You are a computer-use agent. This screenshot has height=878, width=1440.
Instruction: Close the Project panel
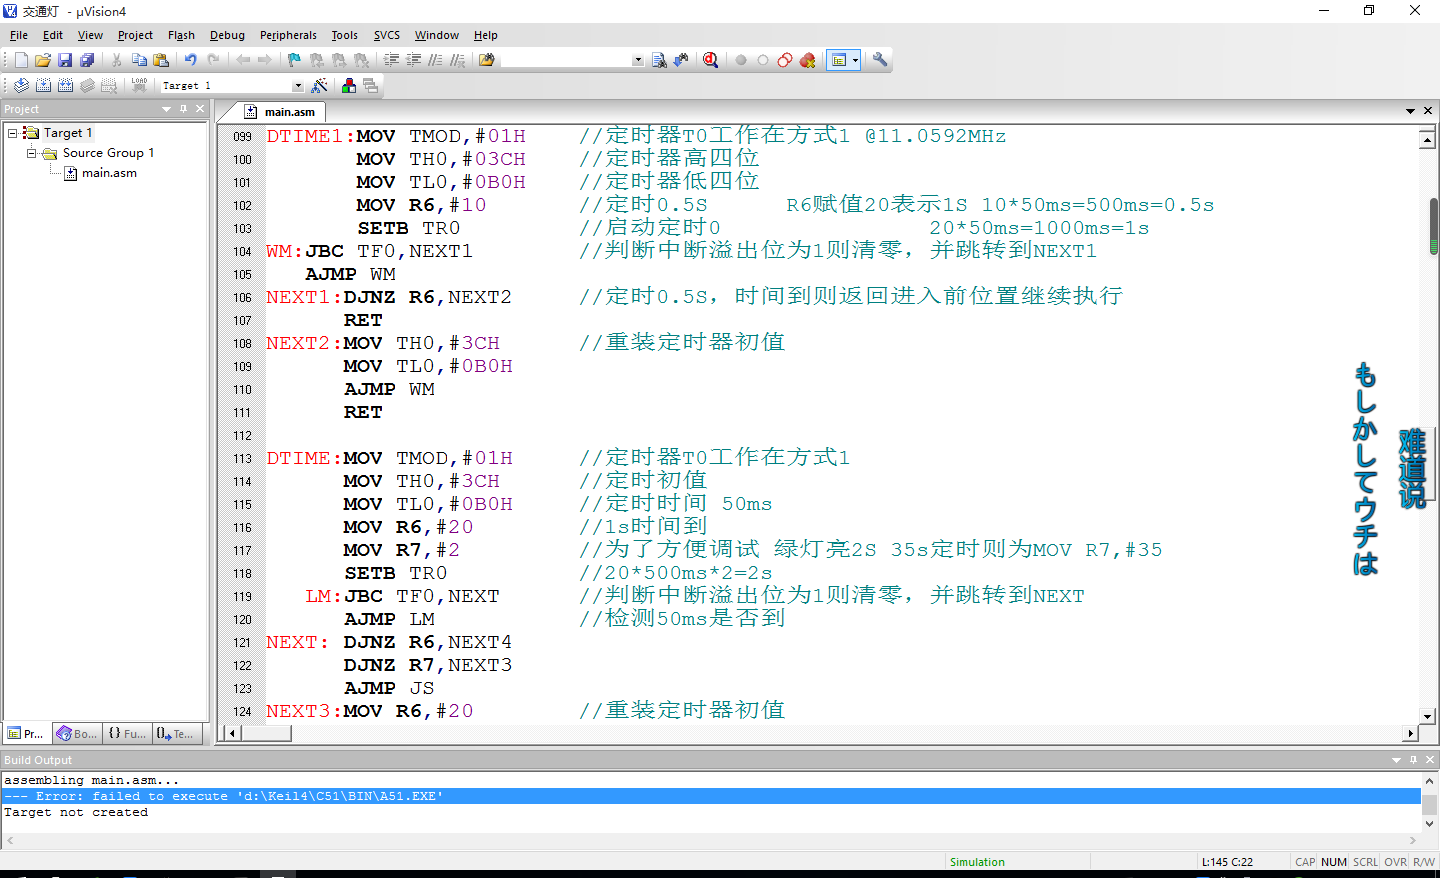tap(200, 109)
